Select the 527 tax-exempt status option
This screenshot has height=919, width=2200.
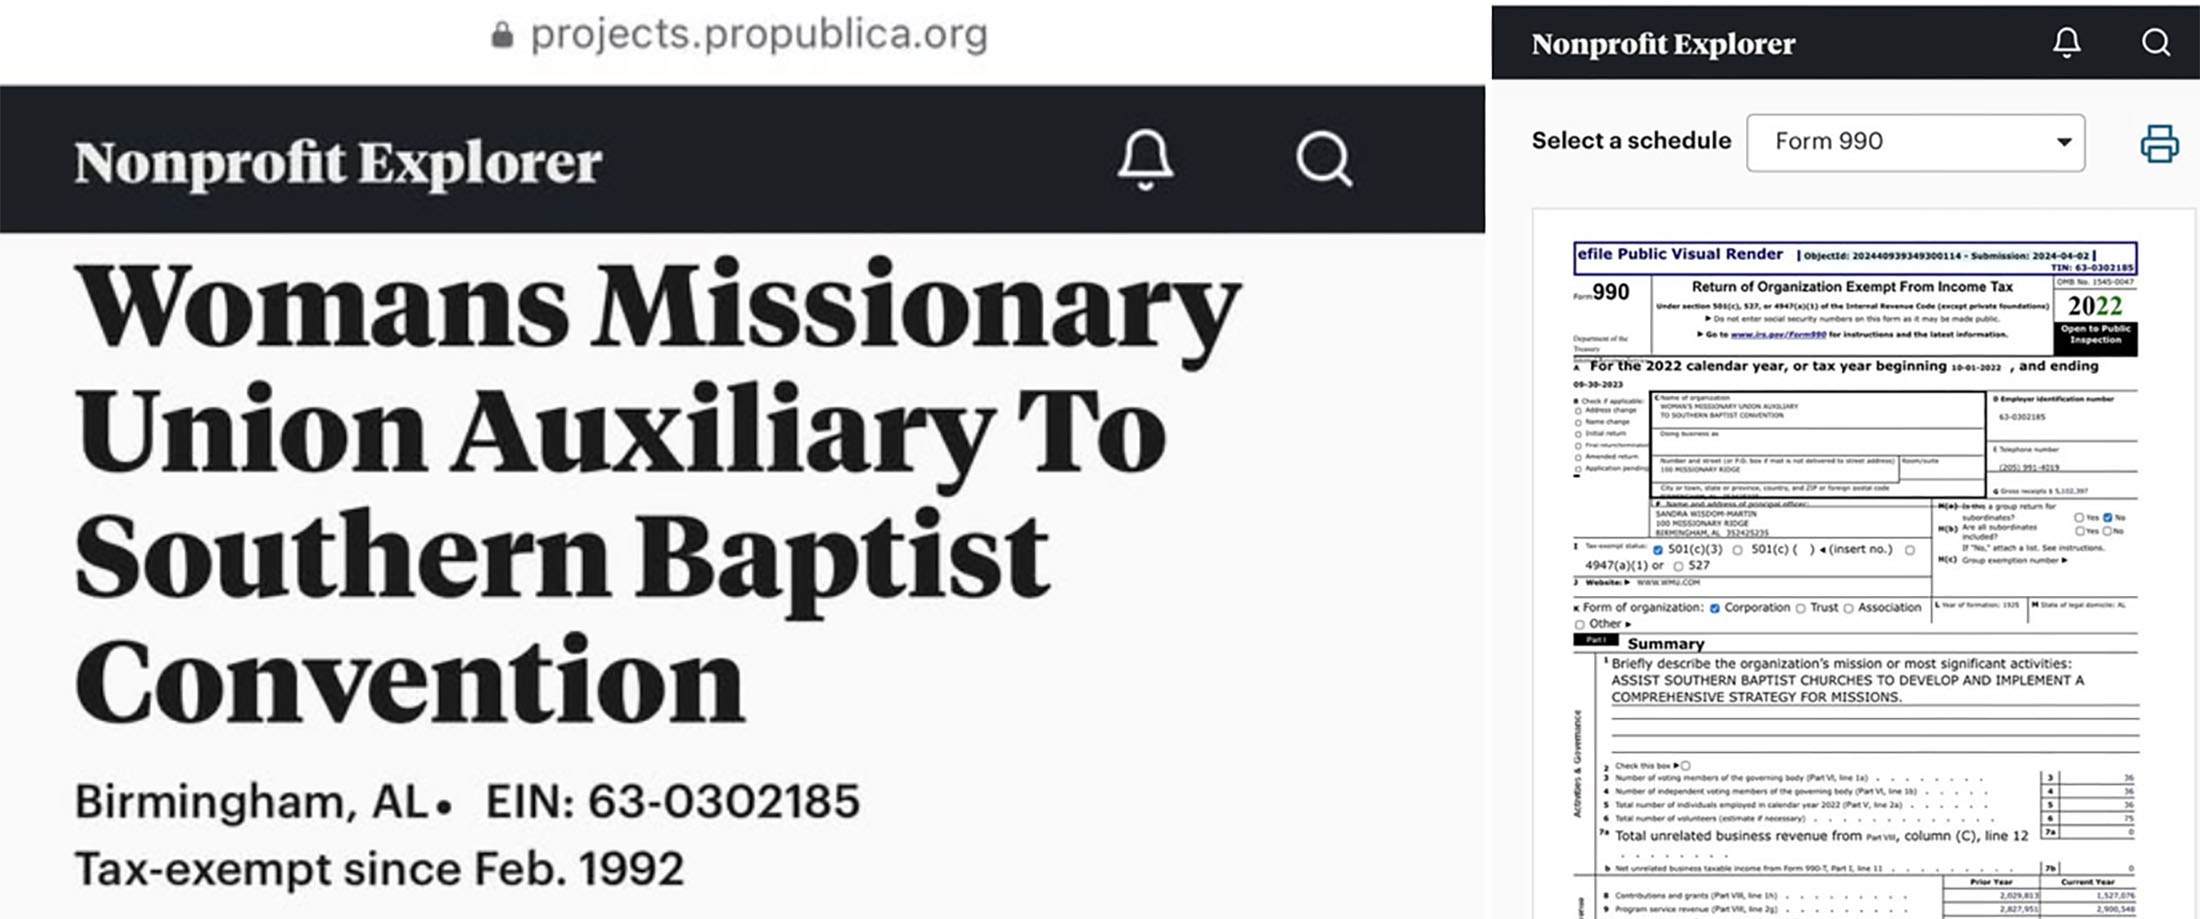(x=1678, y=566)
